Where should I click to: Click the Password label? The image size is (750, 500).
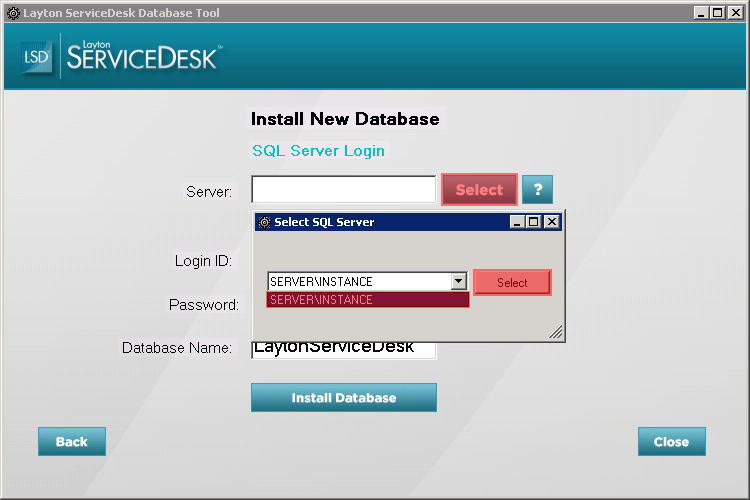coord(204,305)
